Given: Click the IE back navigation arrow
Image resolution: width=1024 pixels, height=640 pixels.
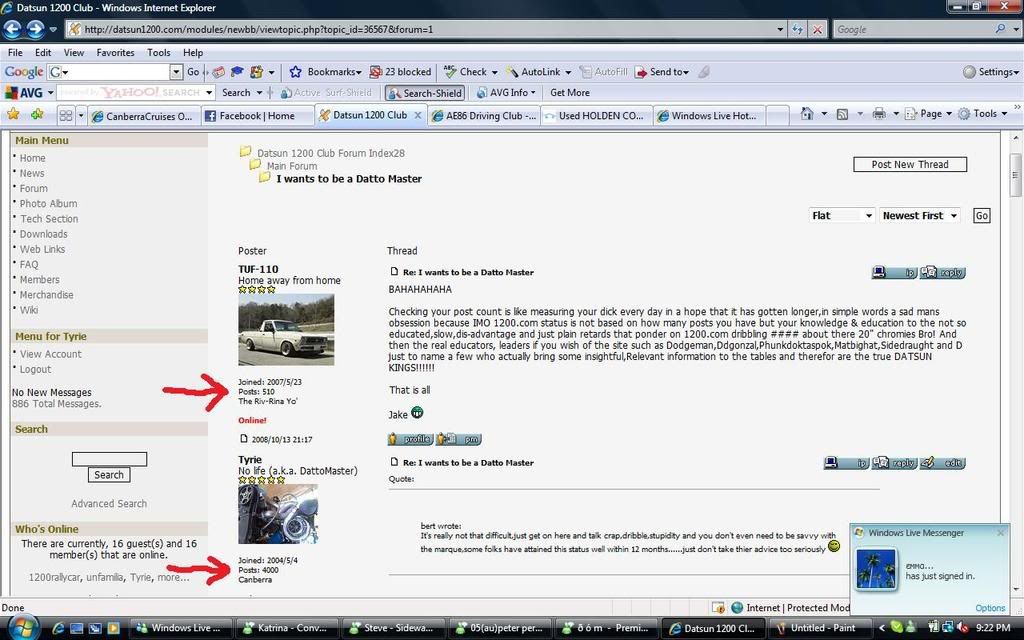Looking at the screenshot, I should coord(13,29).
